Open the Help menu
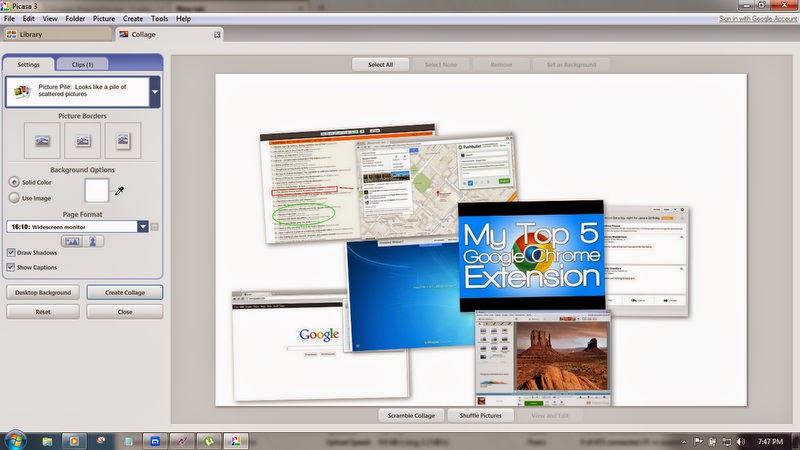Screen dimensions: 800x450 point(184,19)
